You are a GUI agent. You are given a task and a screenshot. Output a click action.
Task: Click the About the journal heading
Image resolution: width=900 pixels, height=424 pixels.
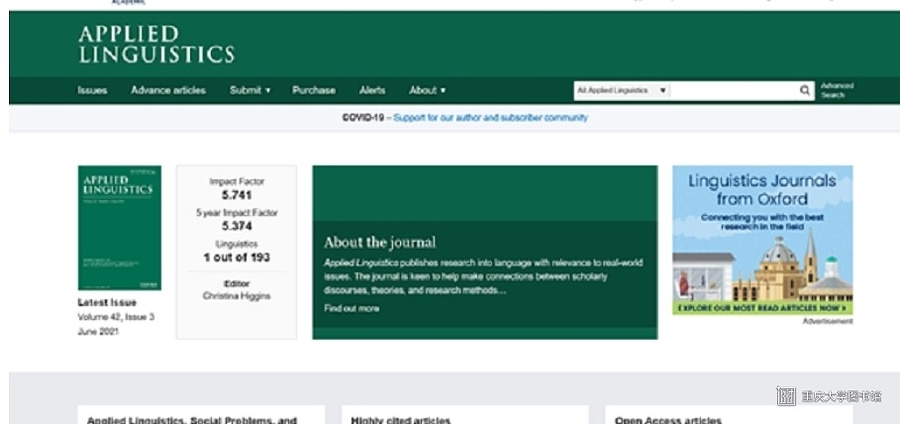click(379, 242)
